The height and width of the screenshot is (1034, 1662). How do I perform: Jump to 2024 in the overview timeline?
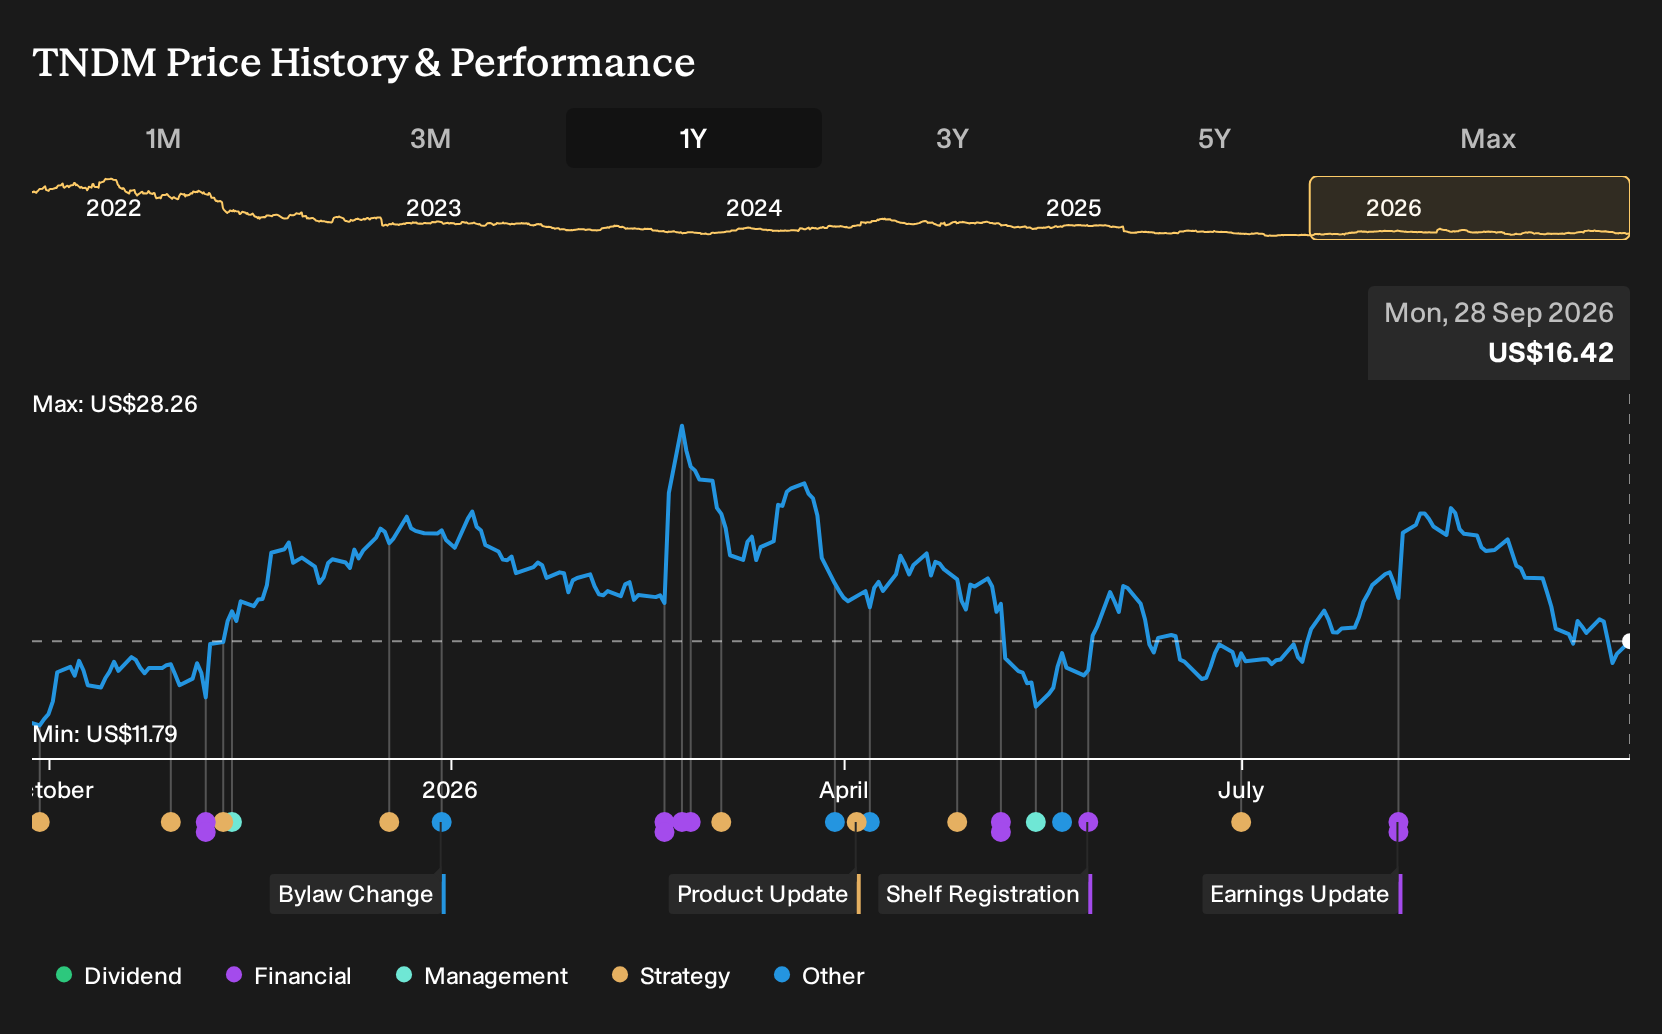[x=753, y=208]
